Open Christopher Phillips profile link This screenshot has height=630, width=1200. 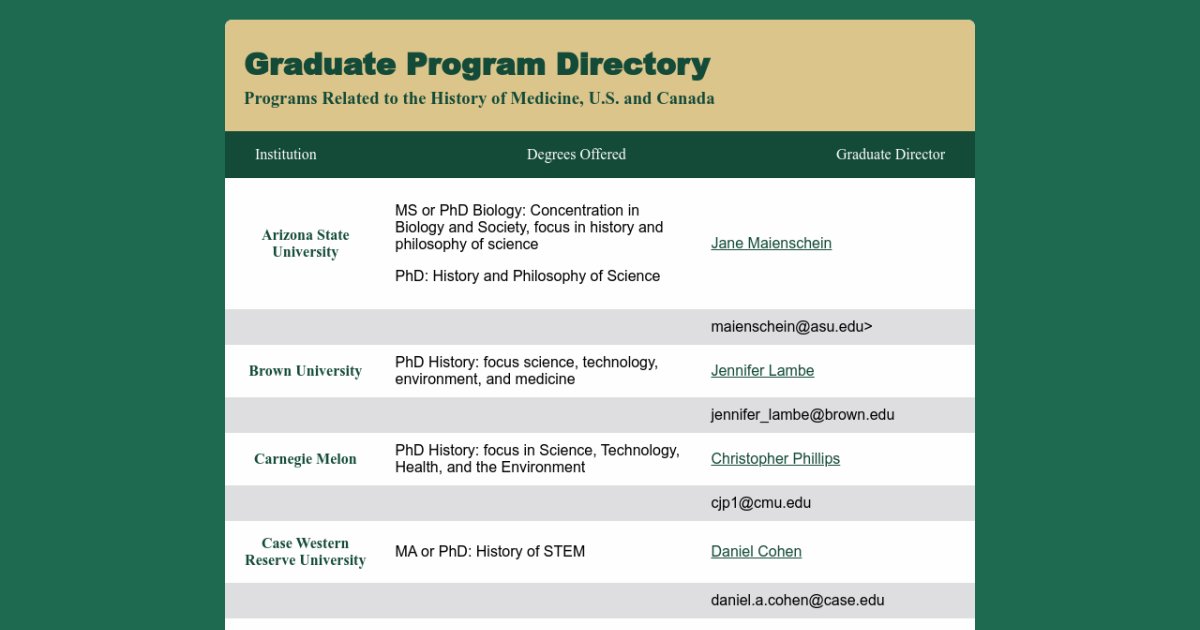(x=775, y=459)
